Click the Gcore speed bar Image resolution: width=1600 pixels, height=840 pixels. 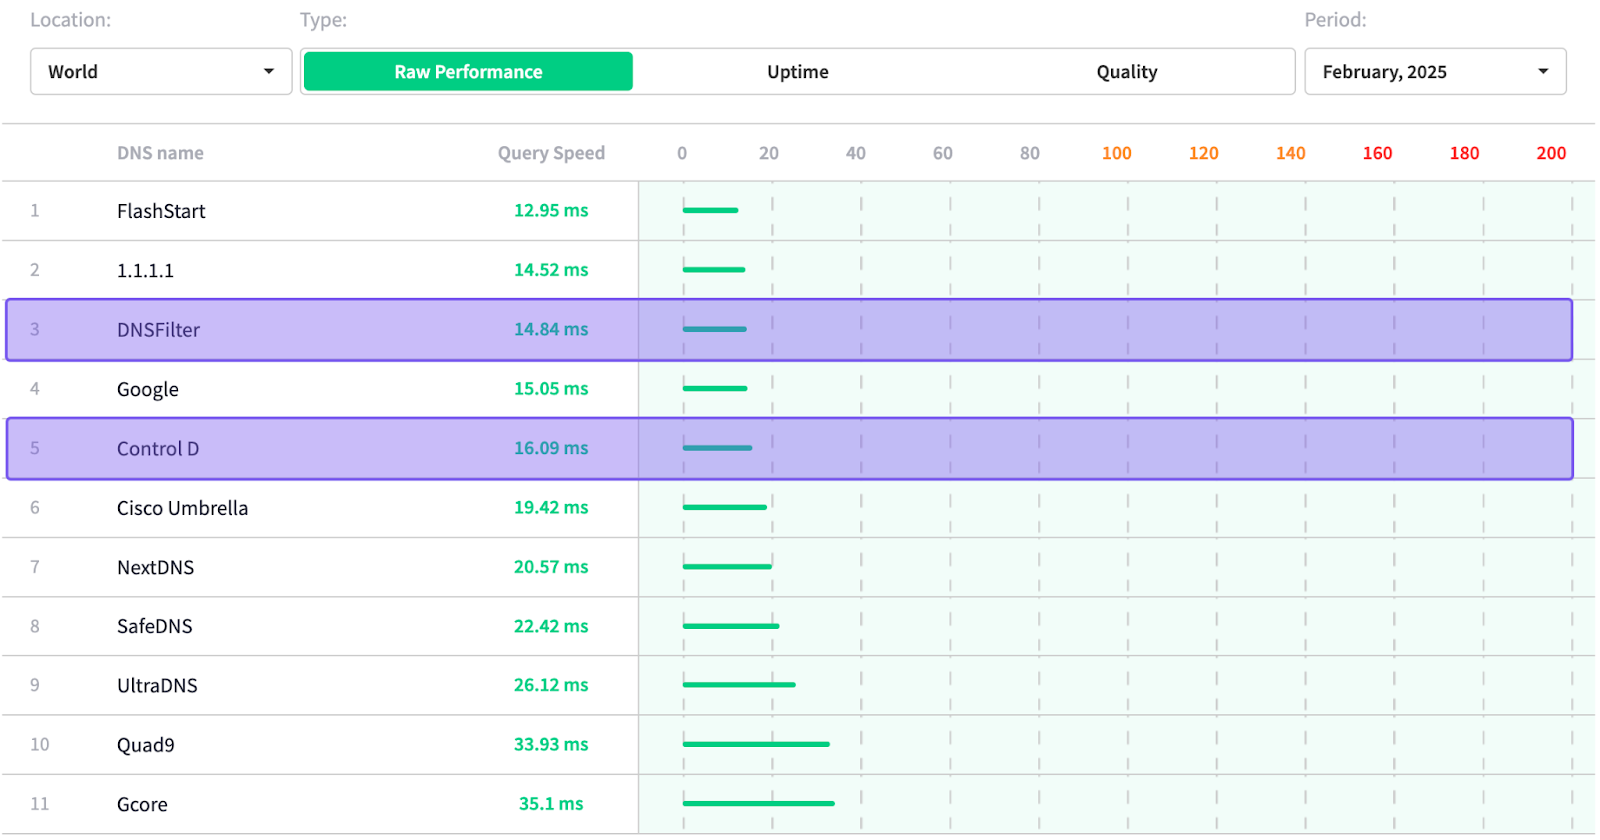click(758, 803)
